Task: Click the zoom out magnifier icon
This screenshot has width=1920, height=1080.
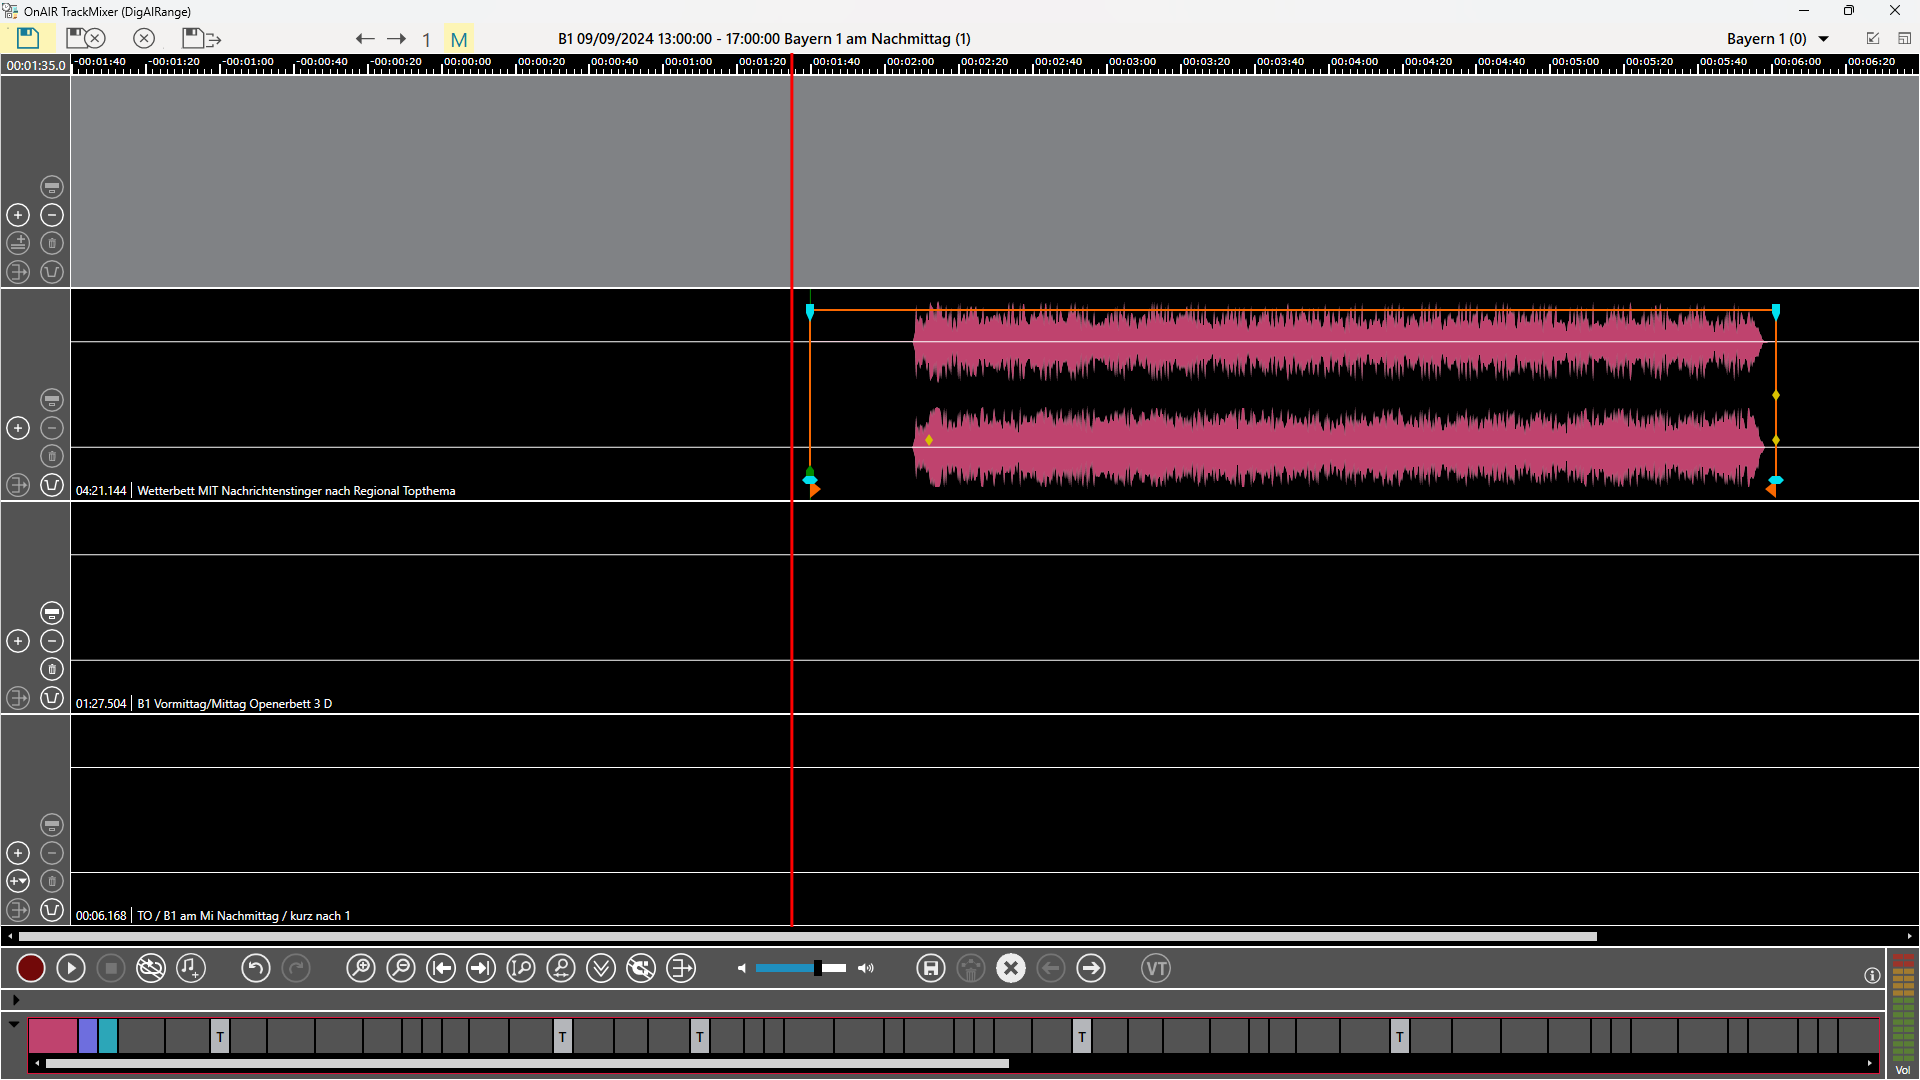Action: 400,968
